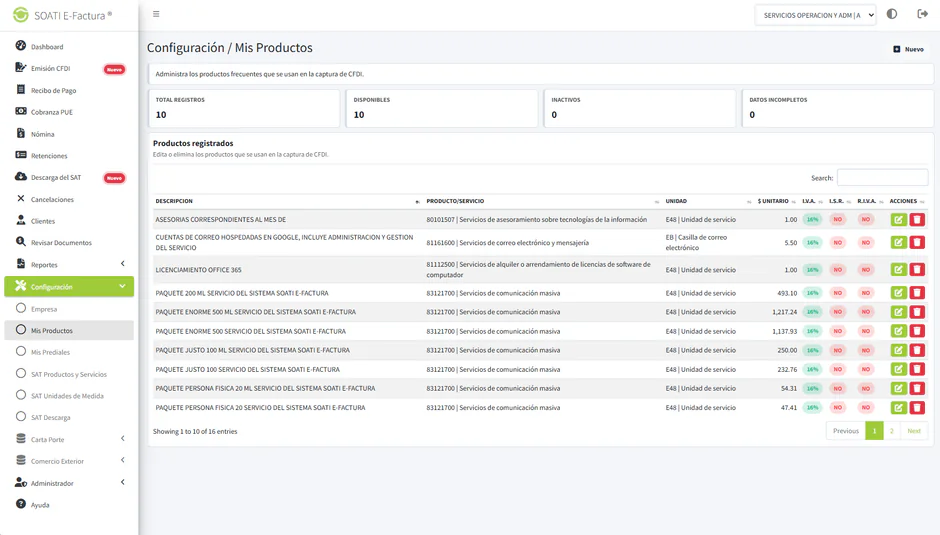Edit the PAQUETE PERSONA FISICA 20 ML product
The width and height of the screenshot is (940, 535).
tap(898, 389)
